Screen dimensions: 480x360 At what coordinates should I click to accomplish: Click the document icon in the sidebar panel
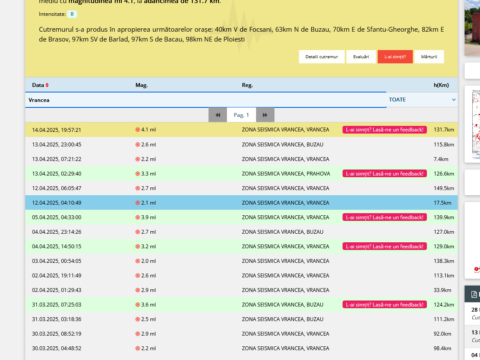point(474,294)
